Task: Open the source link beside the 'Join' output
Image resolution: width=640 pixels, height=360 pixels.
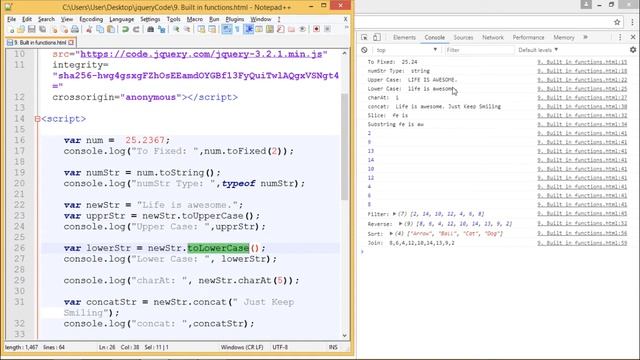Action: pyautogui.click(x=582, y=243)
